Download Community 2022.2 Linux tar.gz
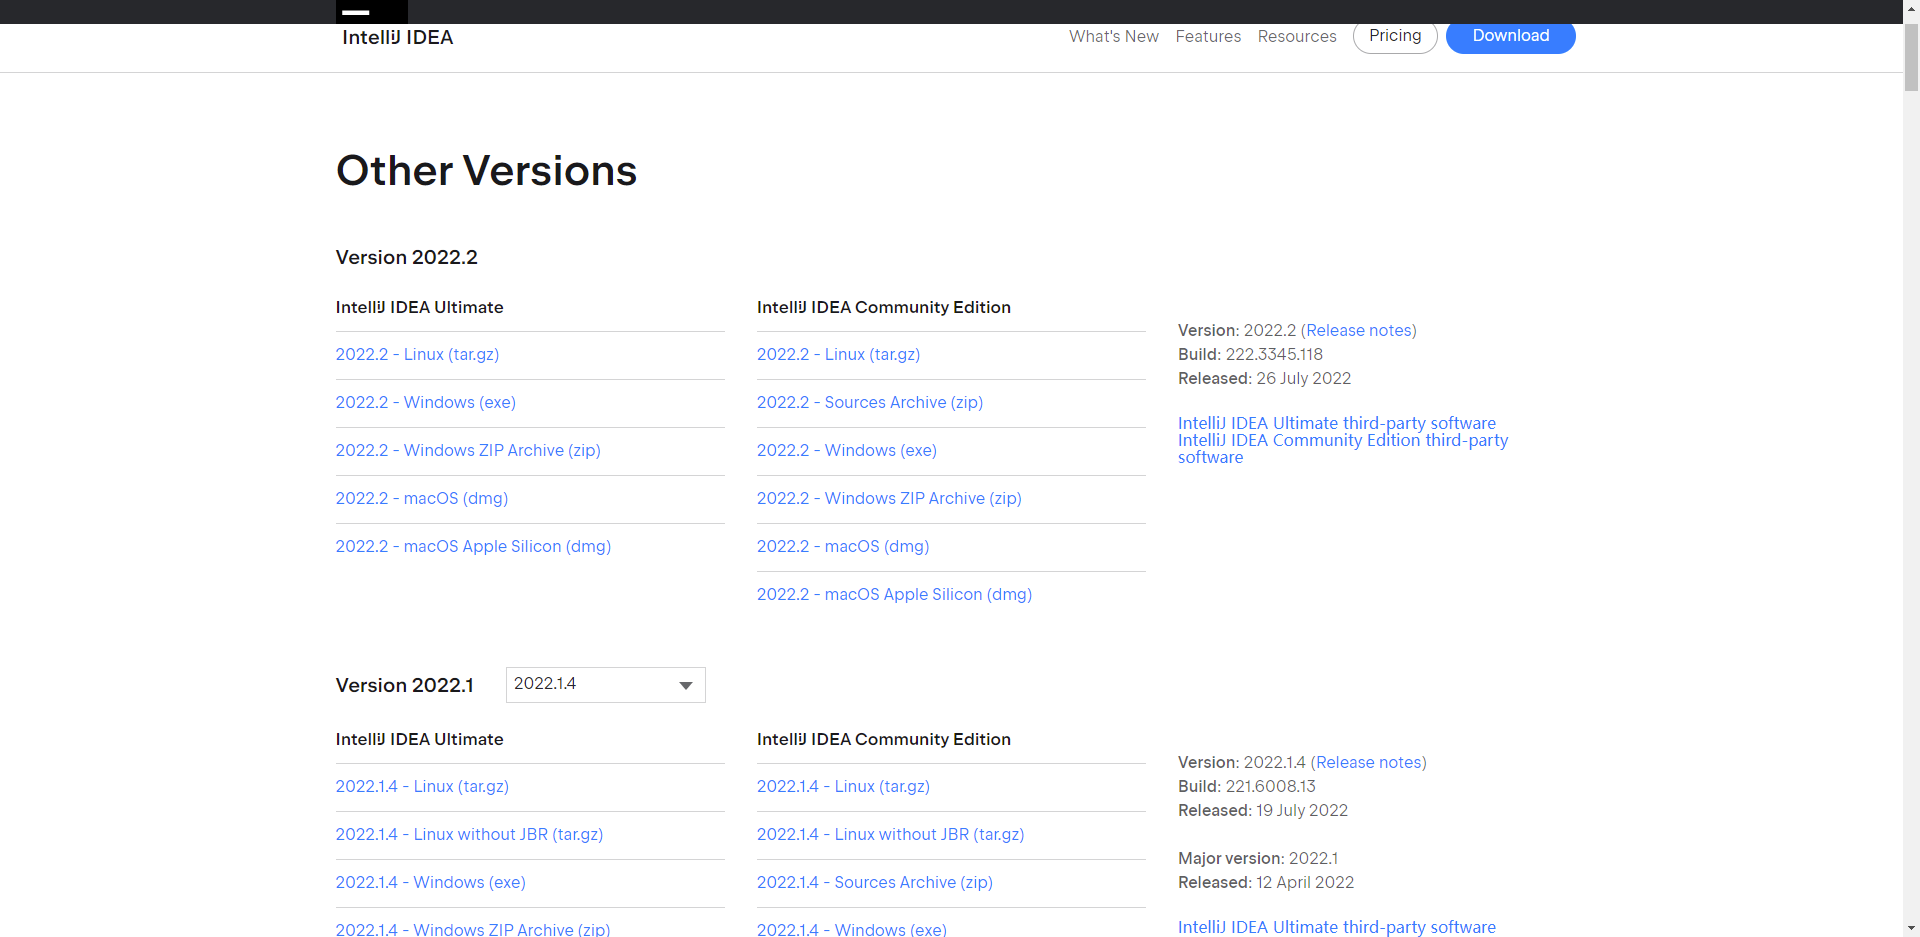The width and height of the screenshot is (1920, 937). pos(838,354)
